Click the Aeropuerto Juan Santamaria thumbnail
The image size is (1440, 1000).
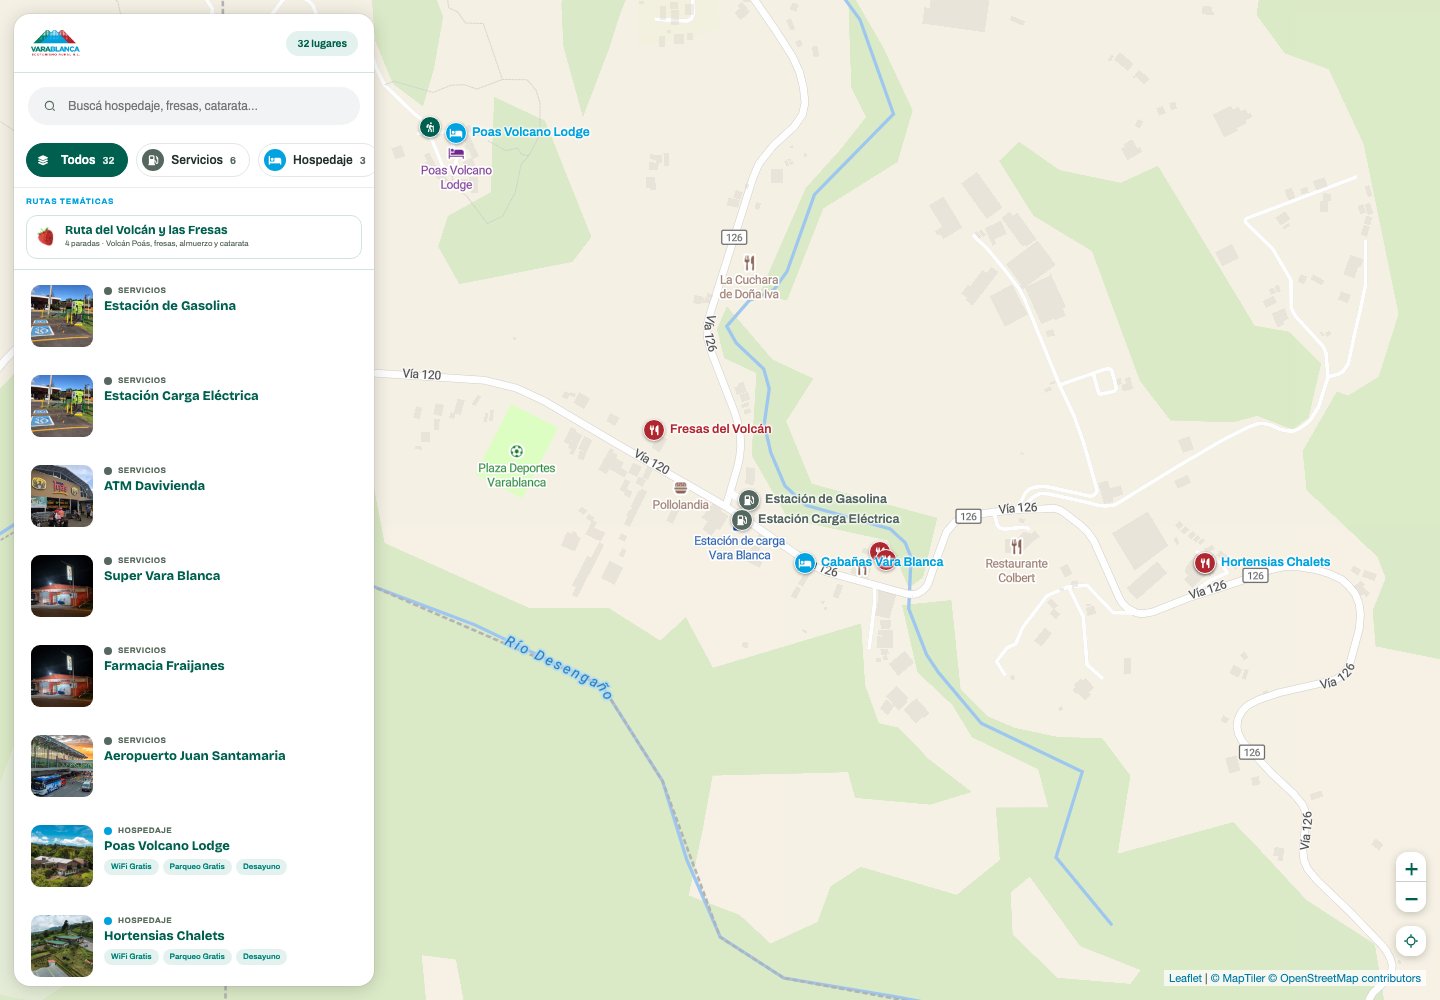coord(62,766)
